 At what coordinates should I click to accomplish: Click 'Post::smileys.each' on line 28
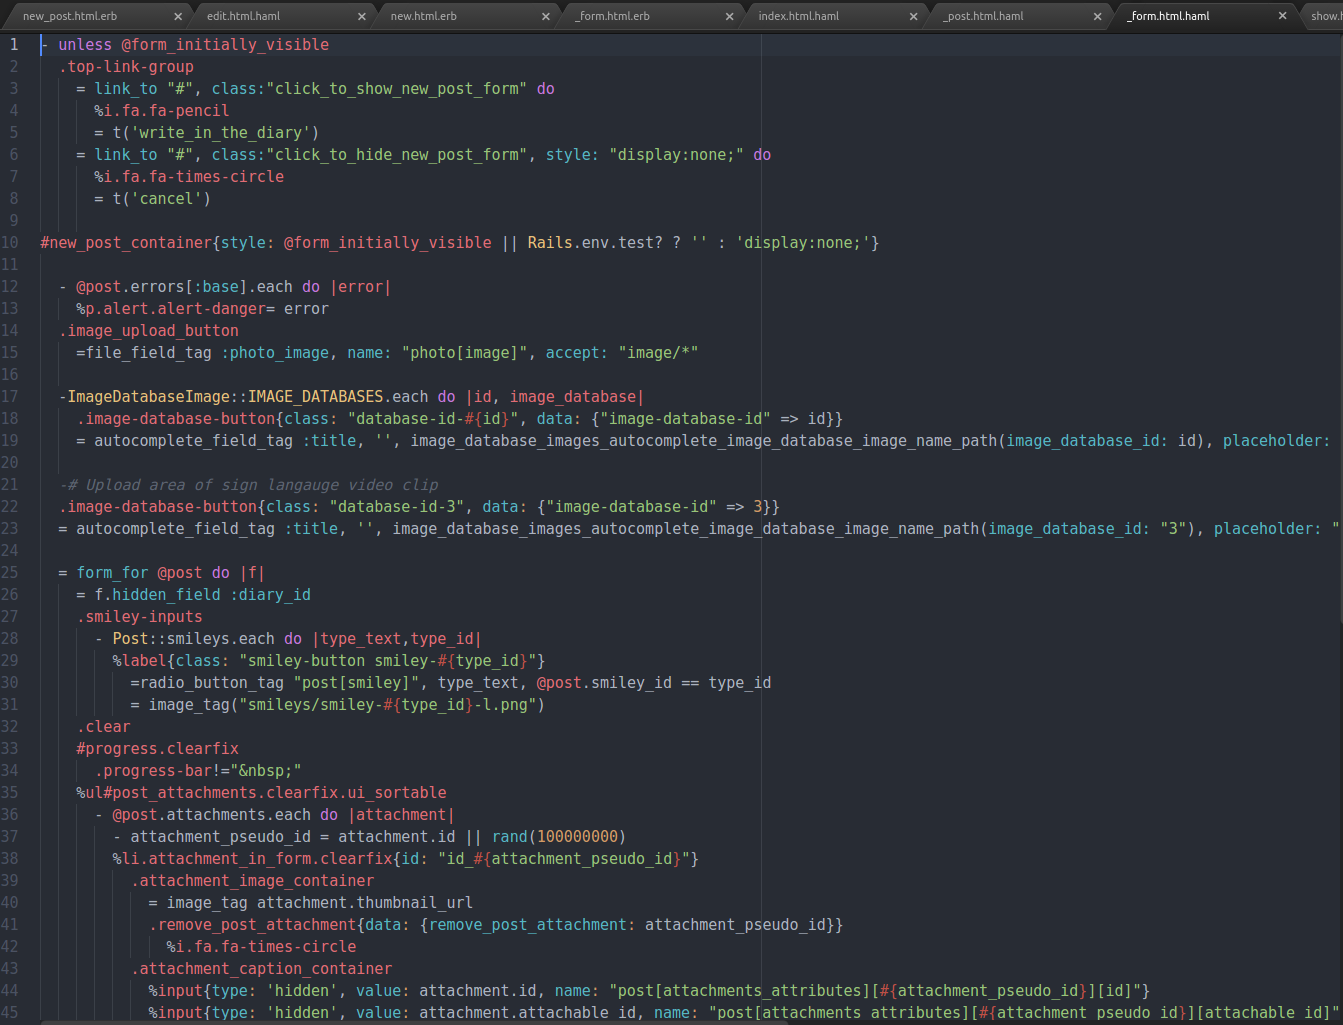194,639
